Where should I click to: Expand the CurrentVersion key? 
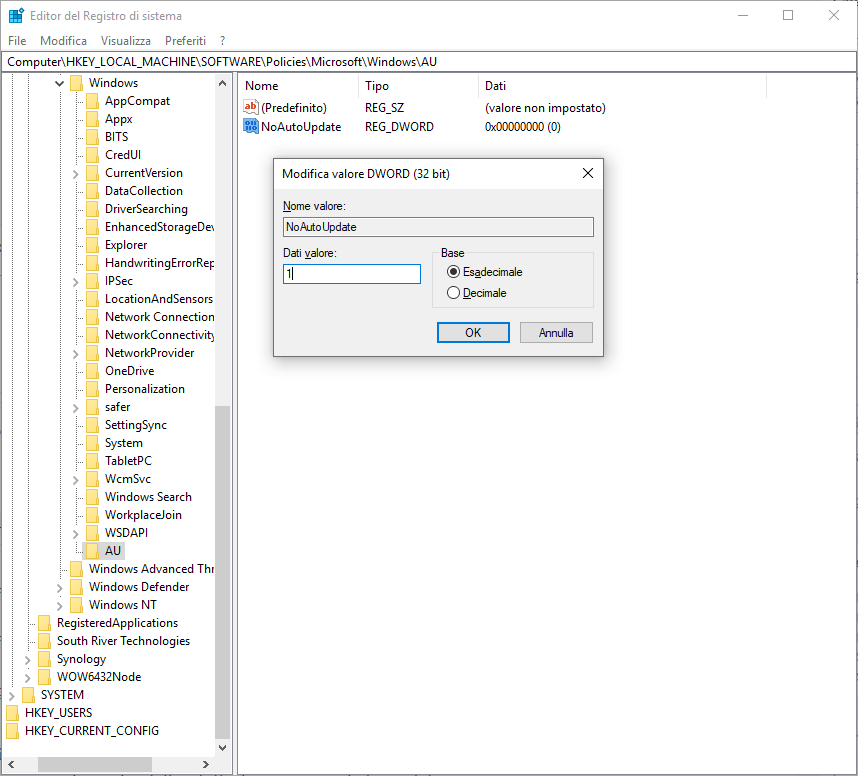(76, 174)
